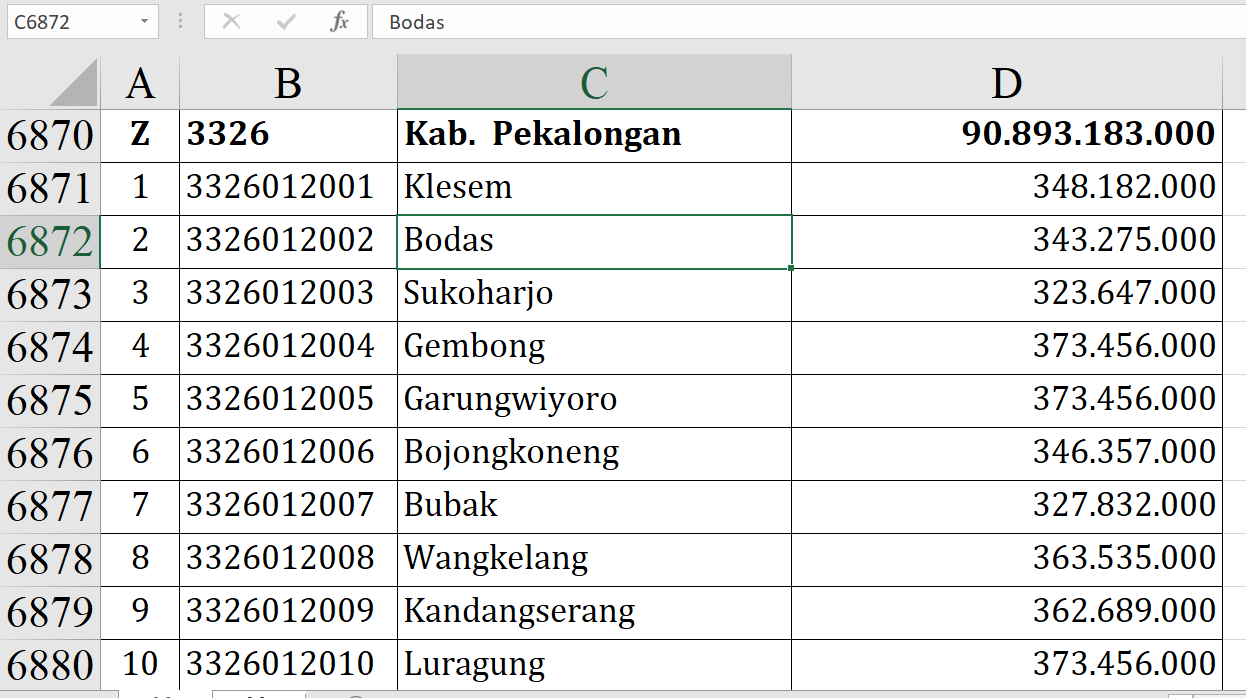Select column D header
The image size is (1246, 698).
point(1006,83)
